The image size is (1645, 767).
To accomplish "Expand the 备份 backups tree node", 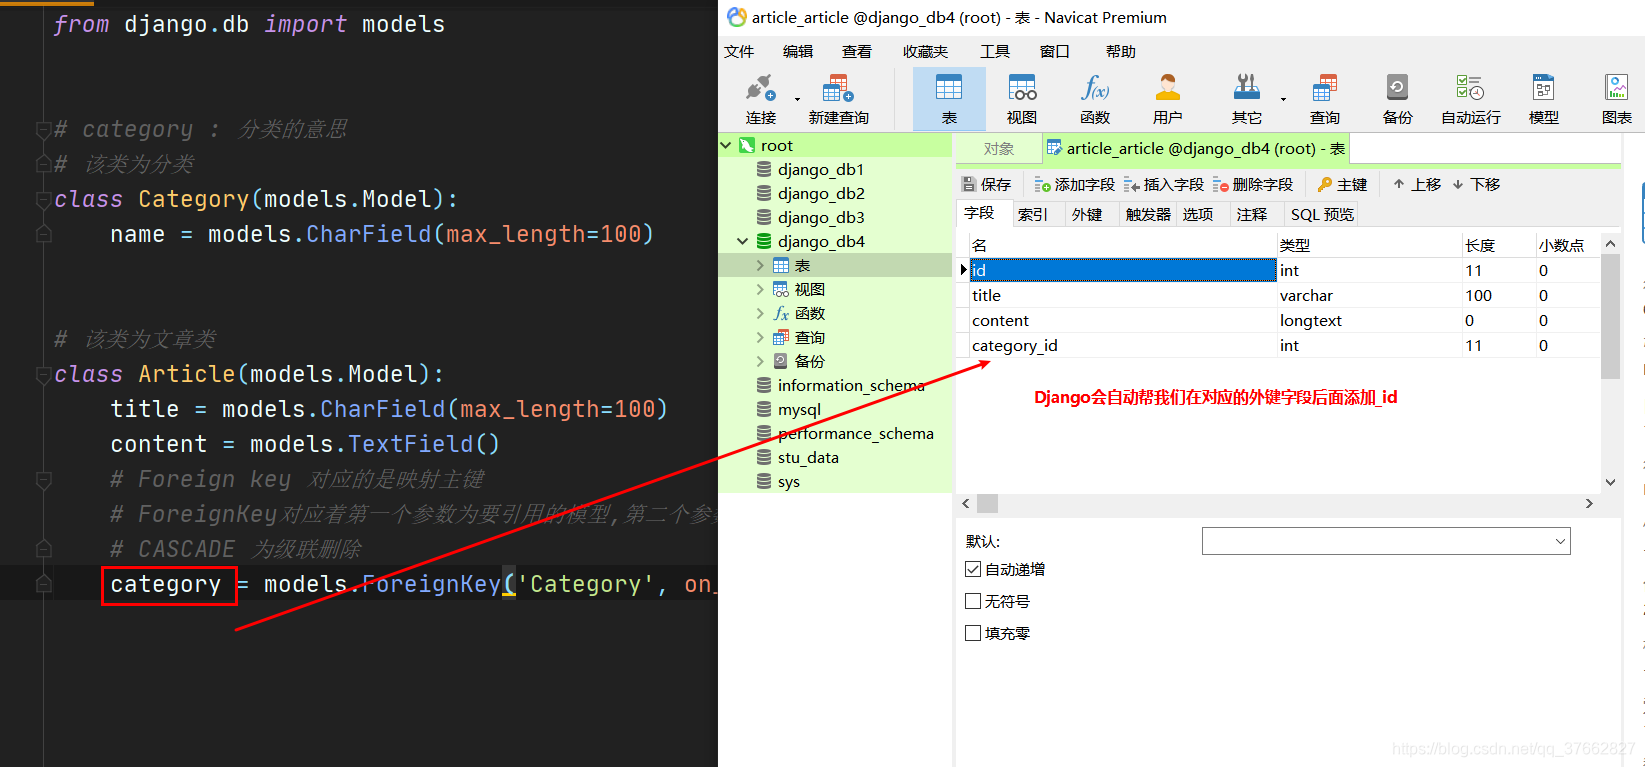I will 760,362.
